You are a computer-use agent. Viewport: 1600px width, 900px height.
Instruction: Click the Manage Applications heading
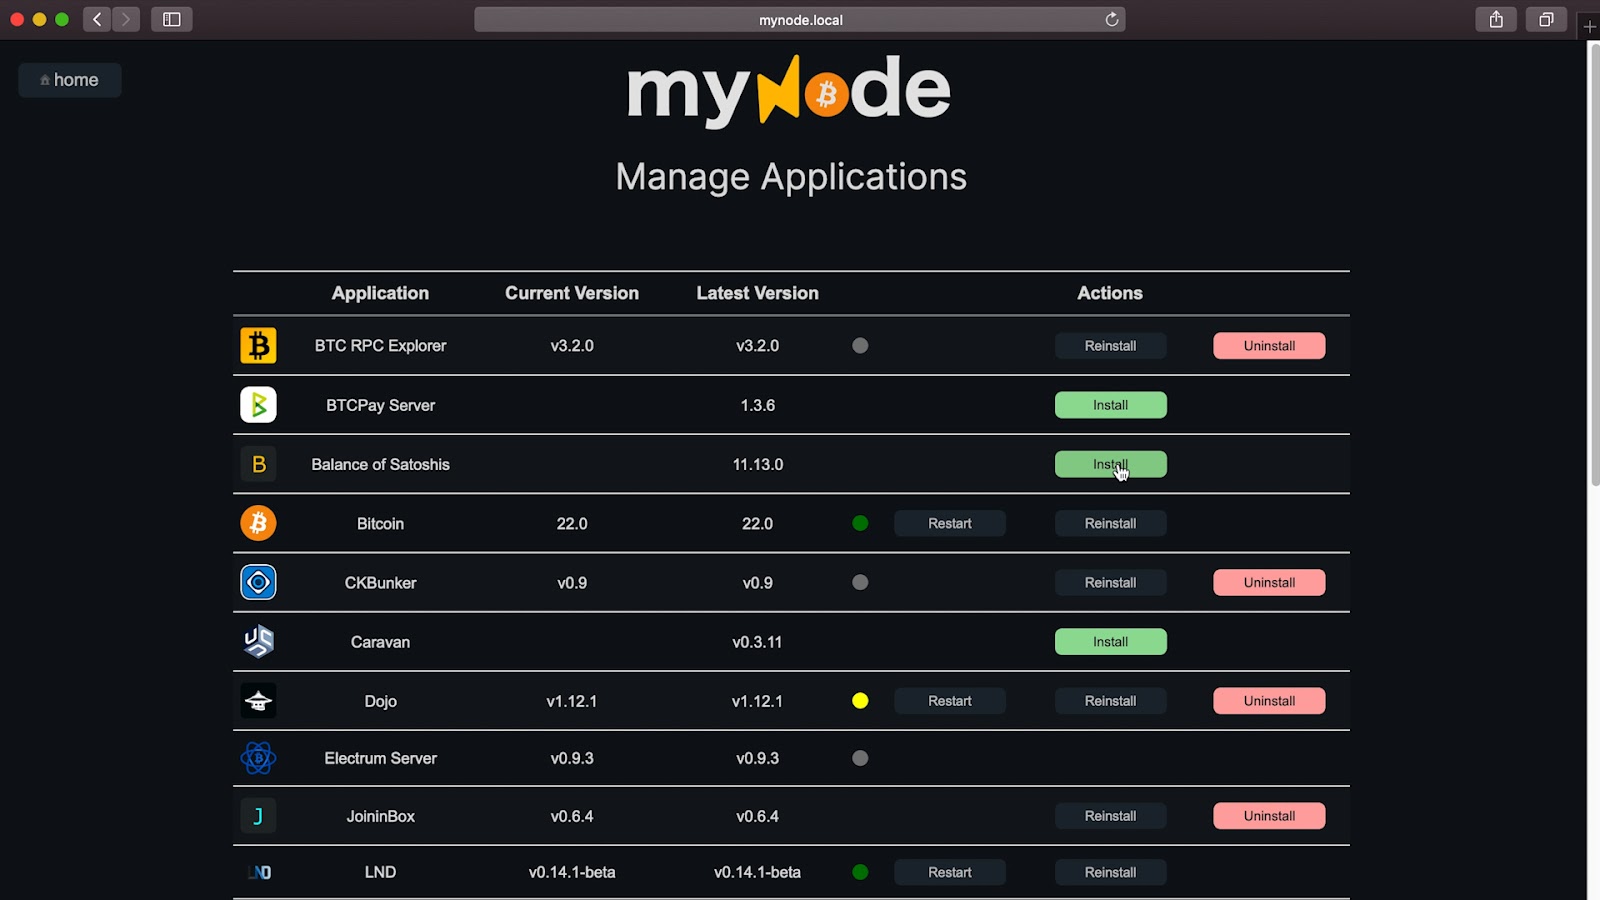[791, 177]
